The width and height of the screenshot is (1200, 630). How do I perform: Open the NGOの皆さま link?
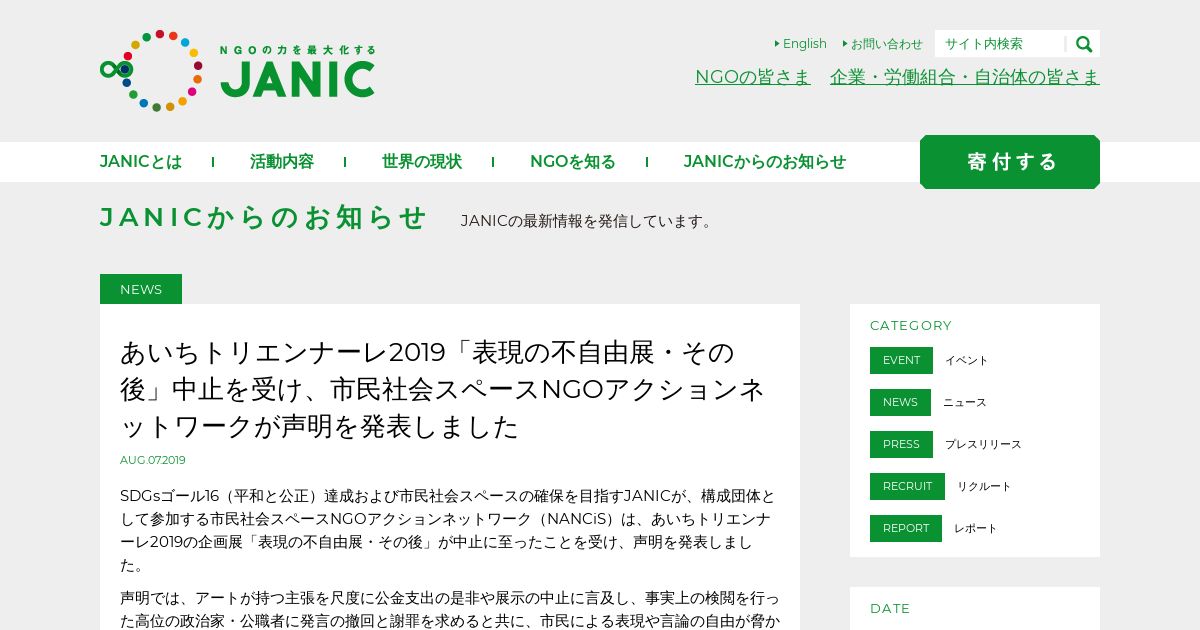(x=753, y=77)
